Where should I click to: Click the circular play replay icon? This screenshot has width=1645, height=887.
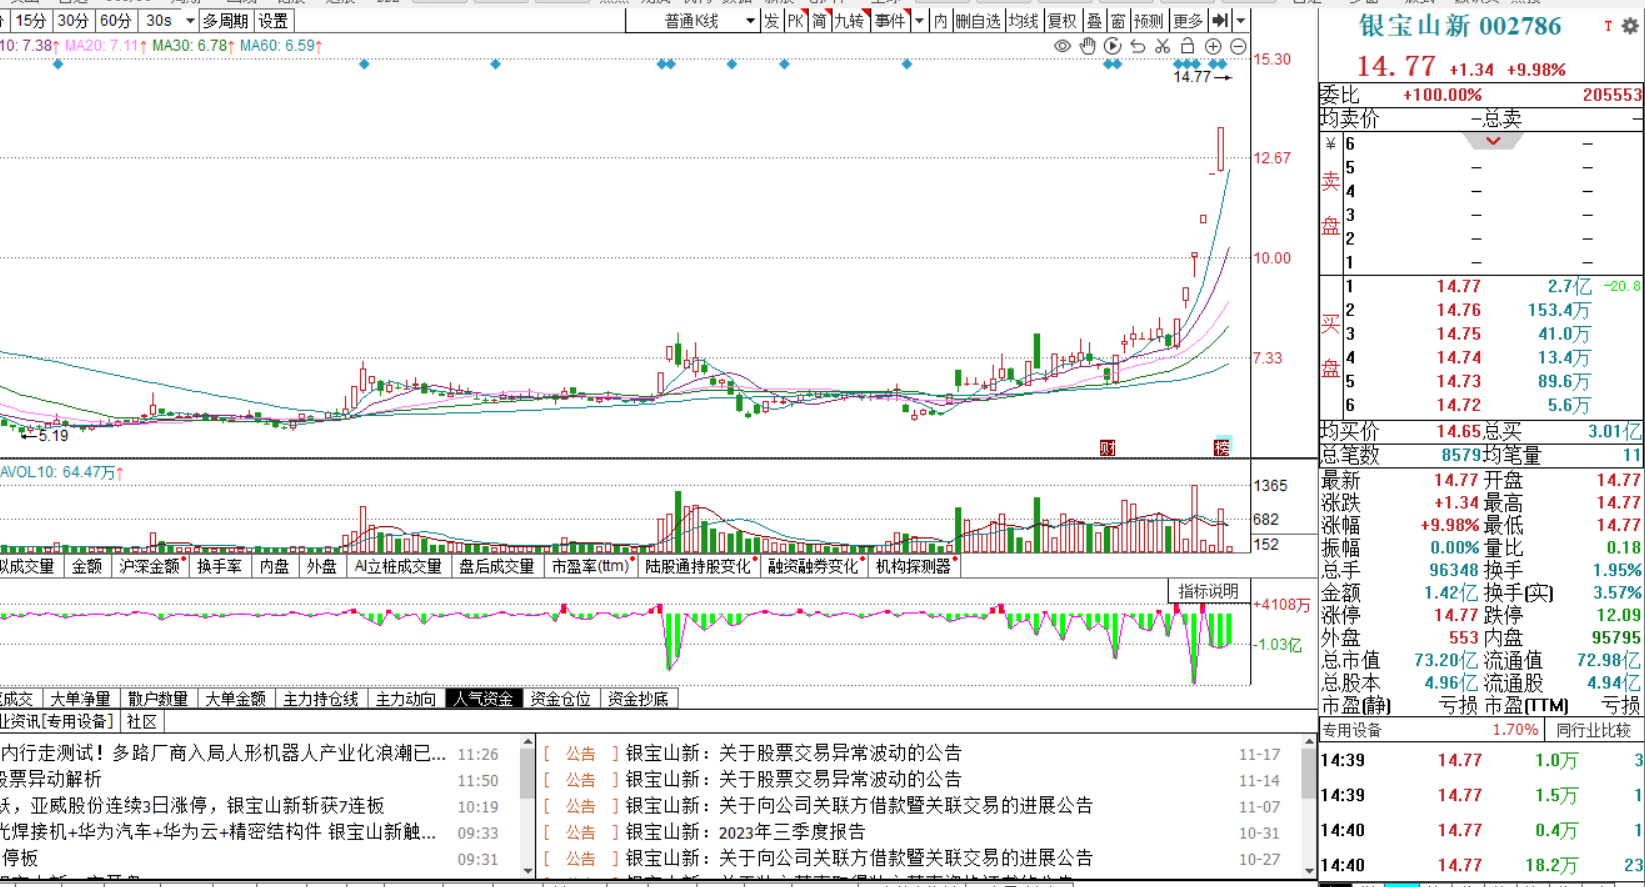1112,46
